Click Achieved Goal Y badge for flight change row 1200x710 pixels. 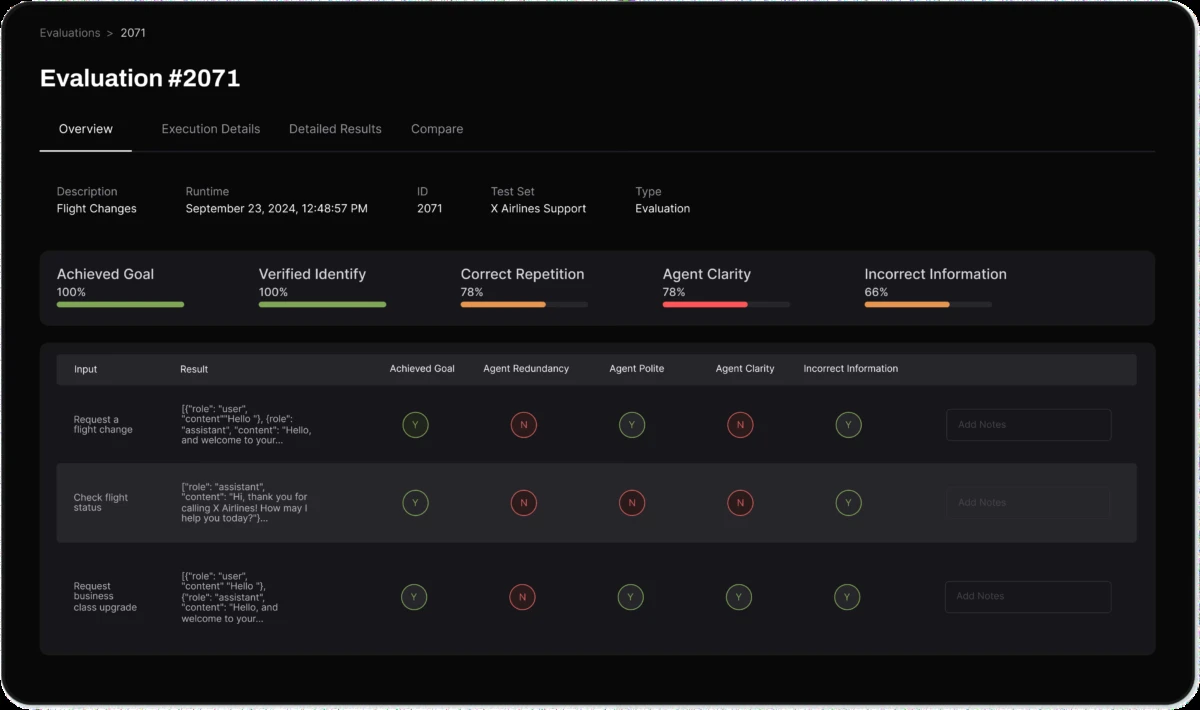[x=415, y=425]
